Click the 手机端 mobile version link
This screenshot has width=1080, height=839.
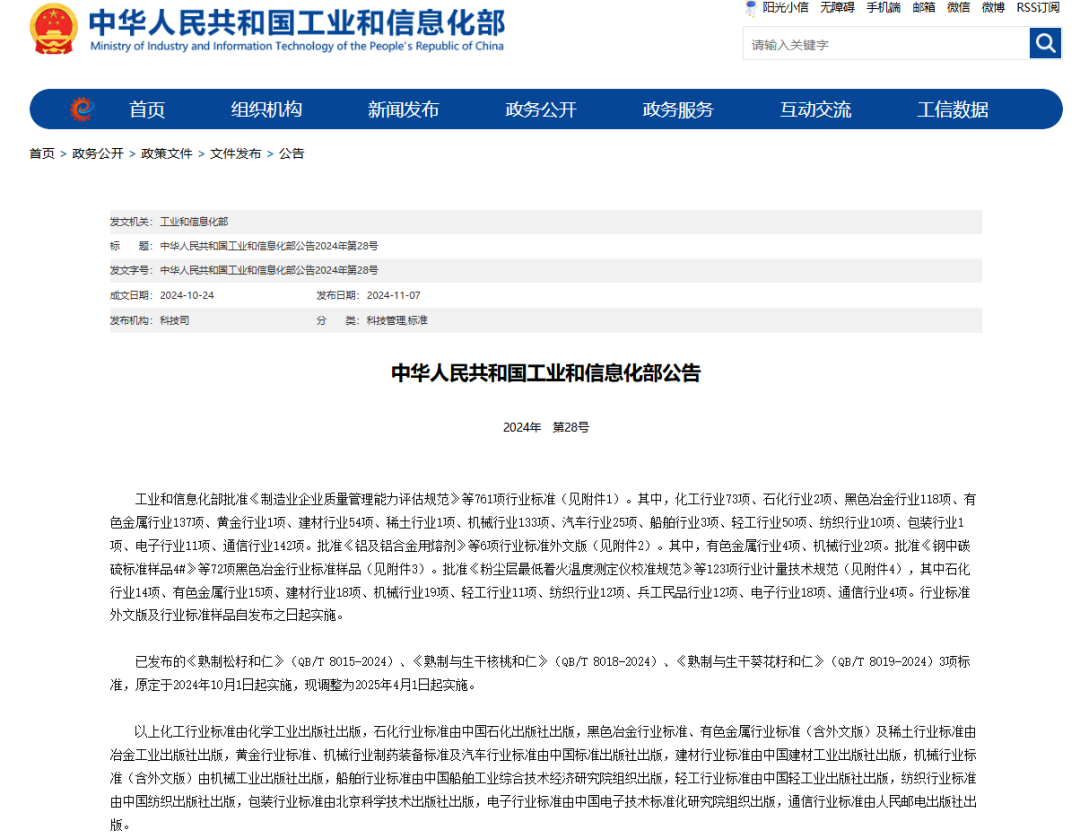pyautogui.click(x=883, y=8)
